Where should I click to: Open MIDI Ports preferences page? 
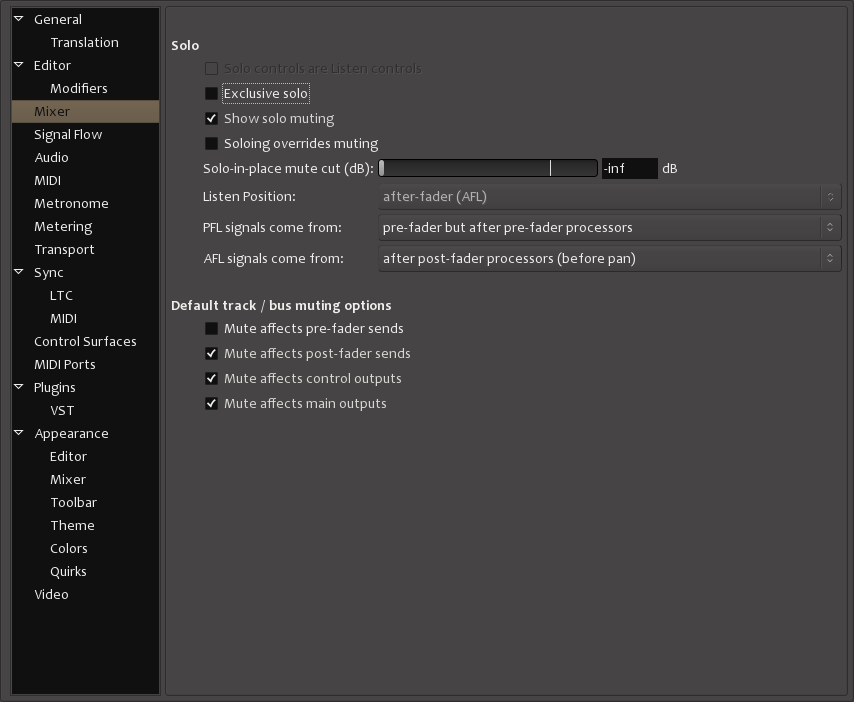pos(65,364)
